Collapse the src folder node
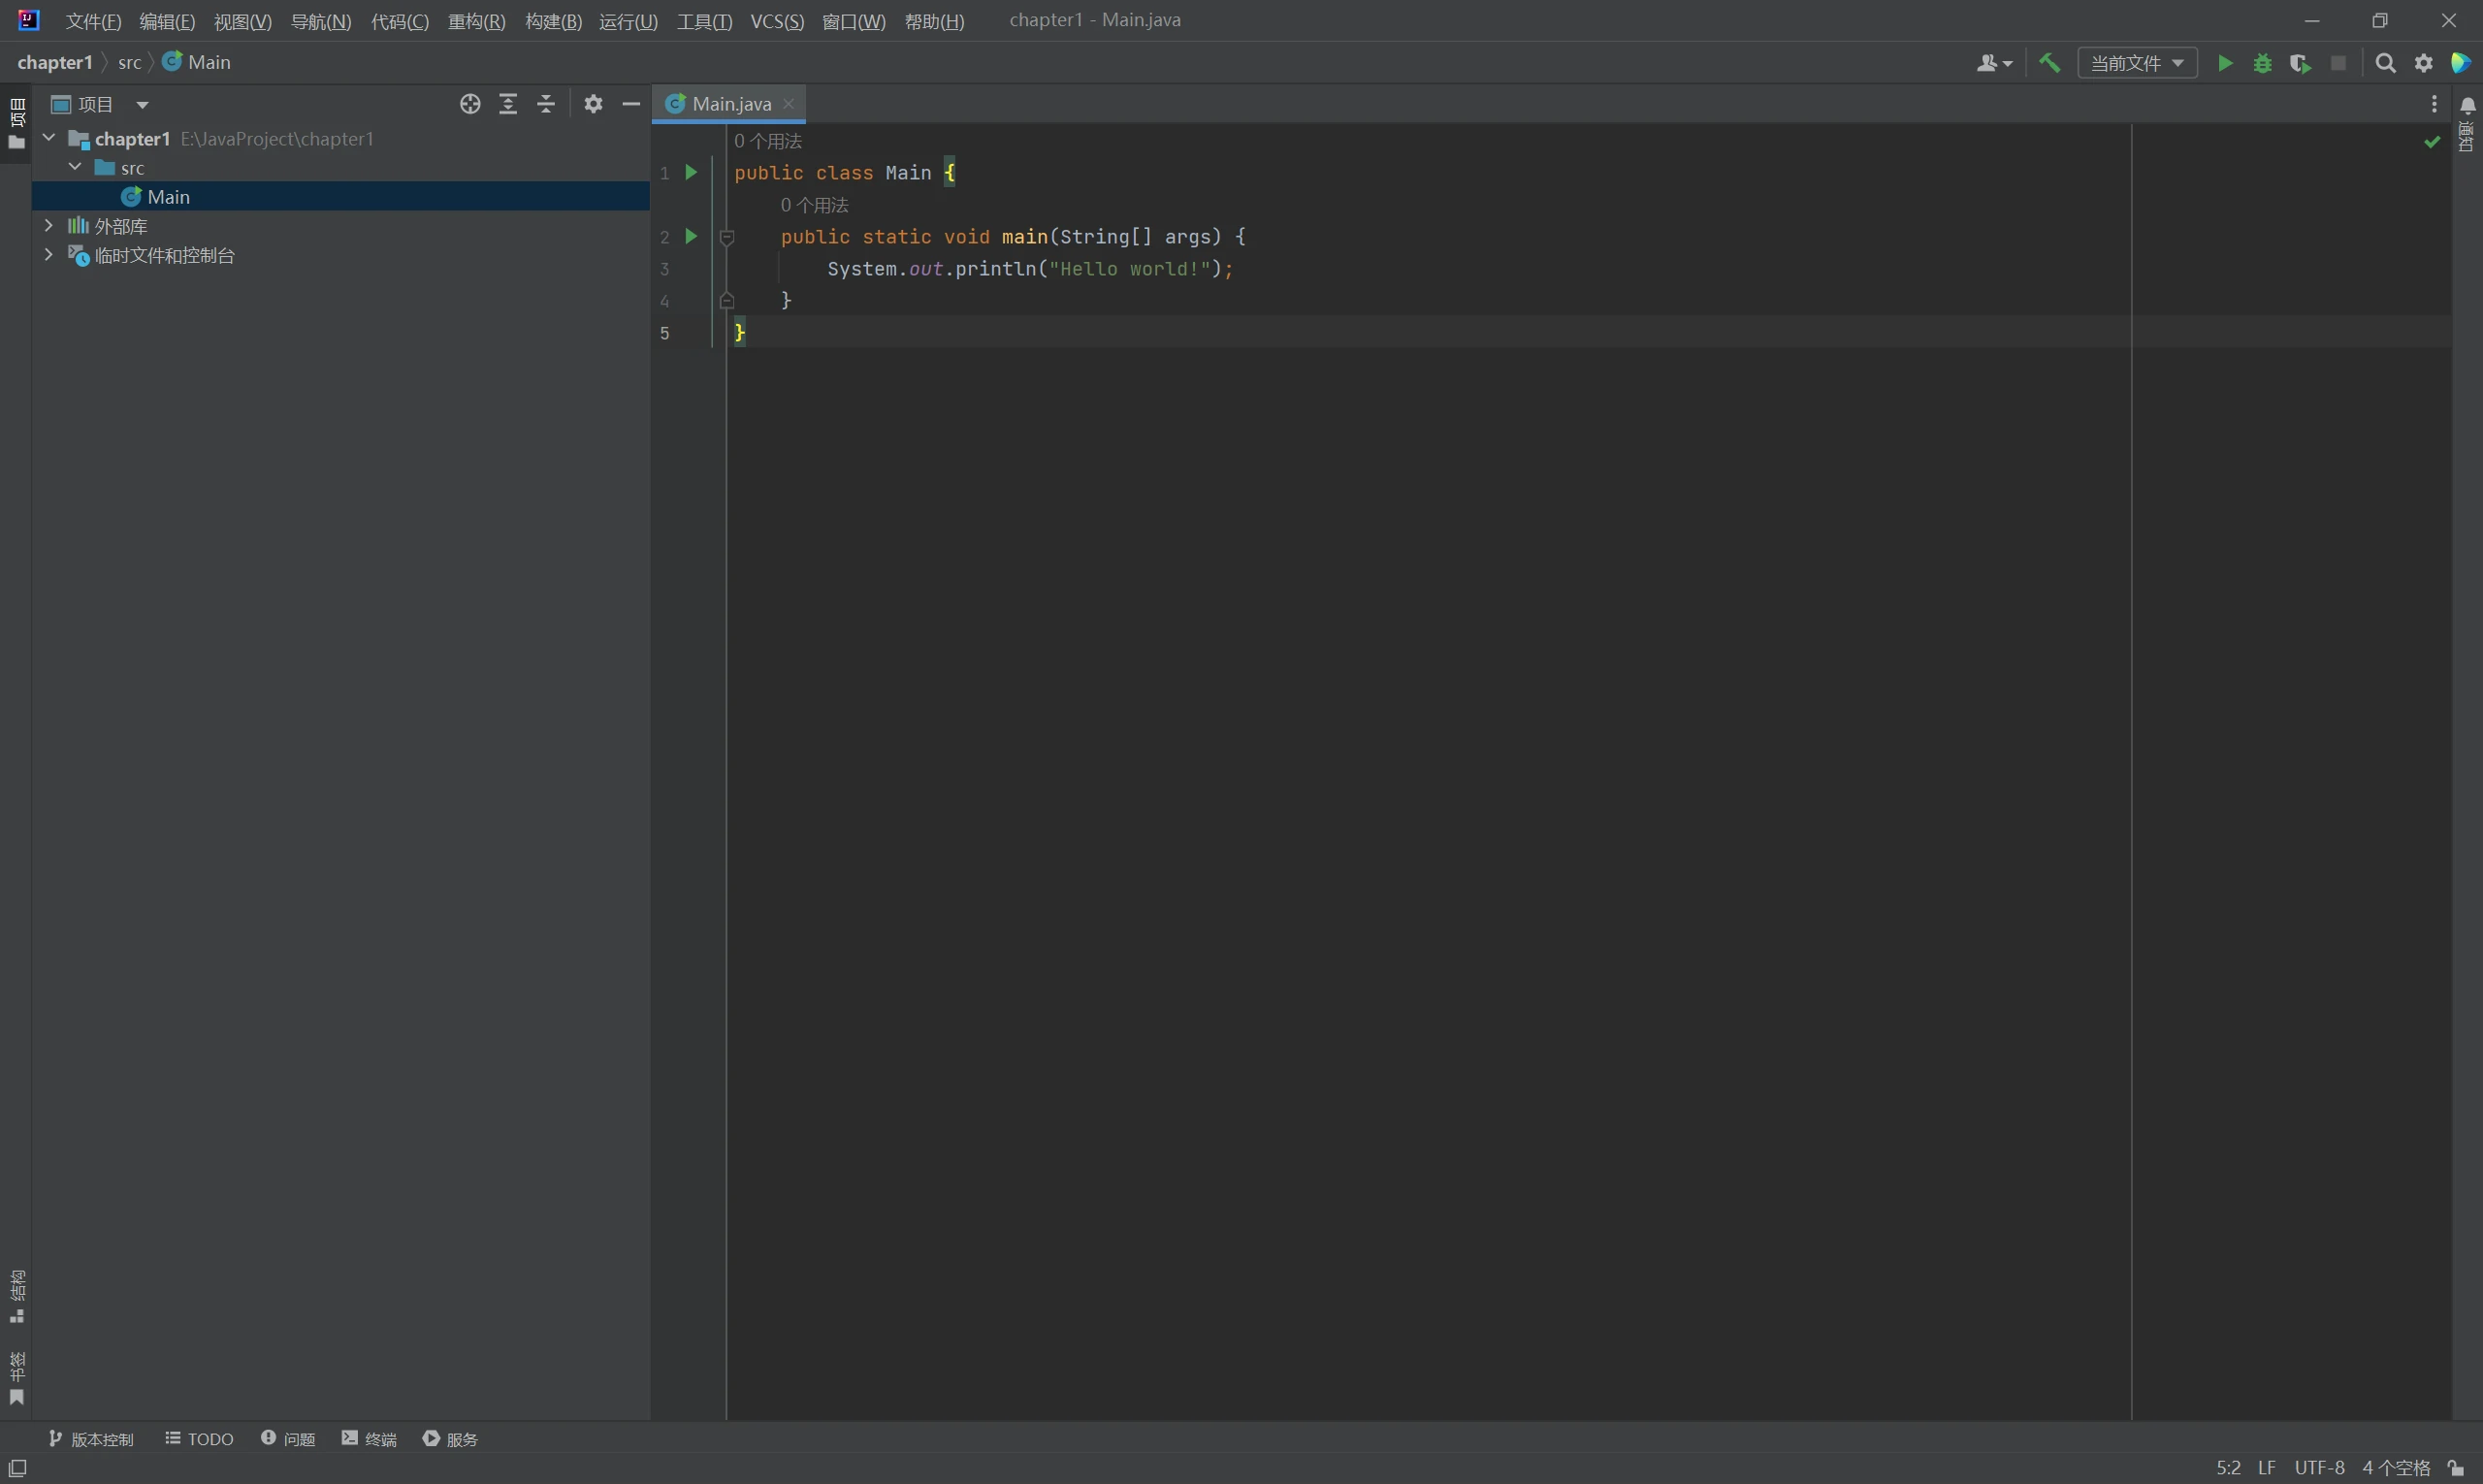 click(x=75, y=167)
